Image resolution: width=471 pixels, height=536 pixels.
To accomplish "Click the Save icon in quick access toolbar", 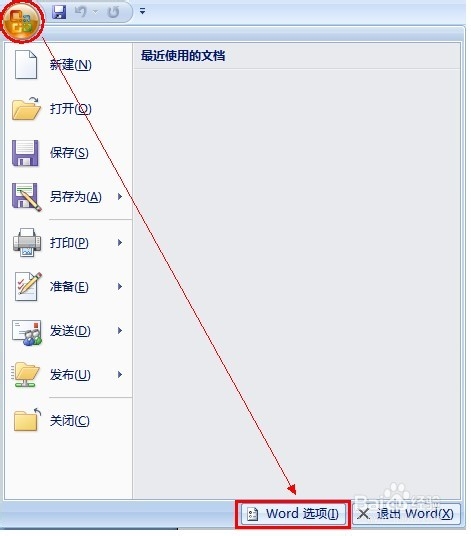I will pyautogui.click(x=59, y=12).
